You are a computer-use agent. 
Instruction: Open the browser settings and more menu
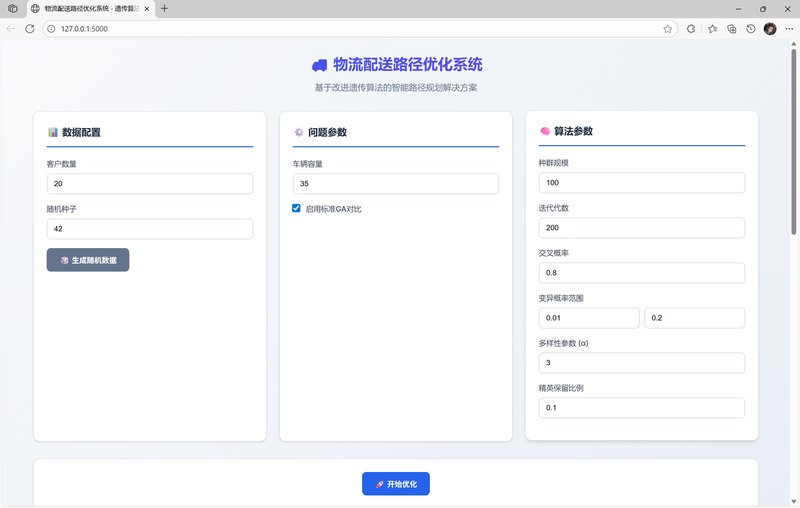click(x=789, y=29)
